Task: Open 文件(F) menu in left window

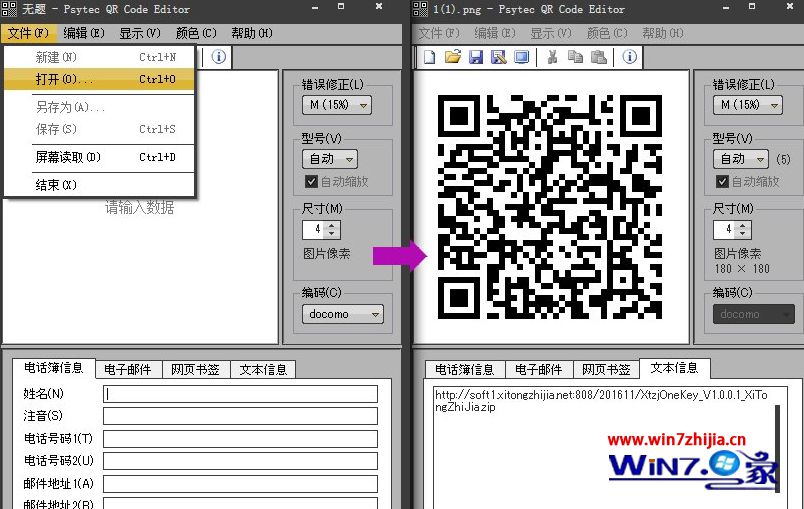Action: tap(28, 33)
